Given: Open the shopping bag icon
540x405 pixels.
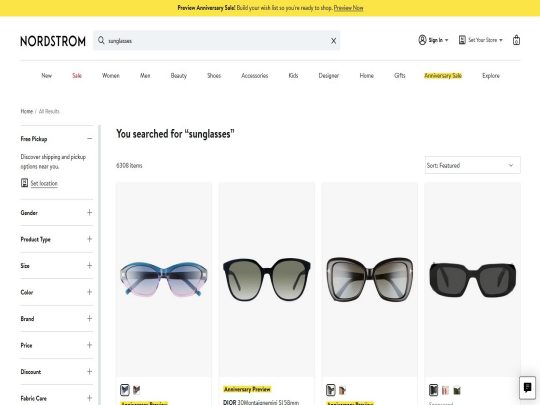Looking at the screenshot, I should [x=516, y=40].
